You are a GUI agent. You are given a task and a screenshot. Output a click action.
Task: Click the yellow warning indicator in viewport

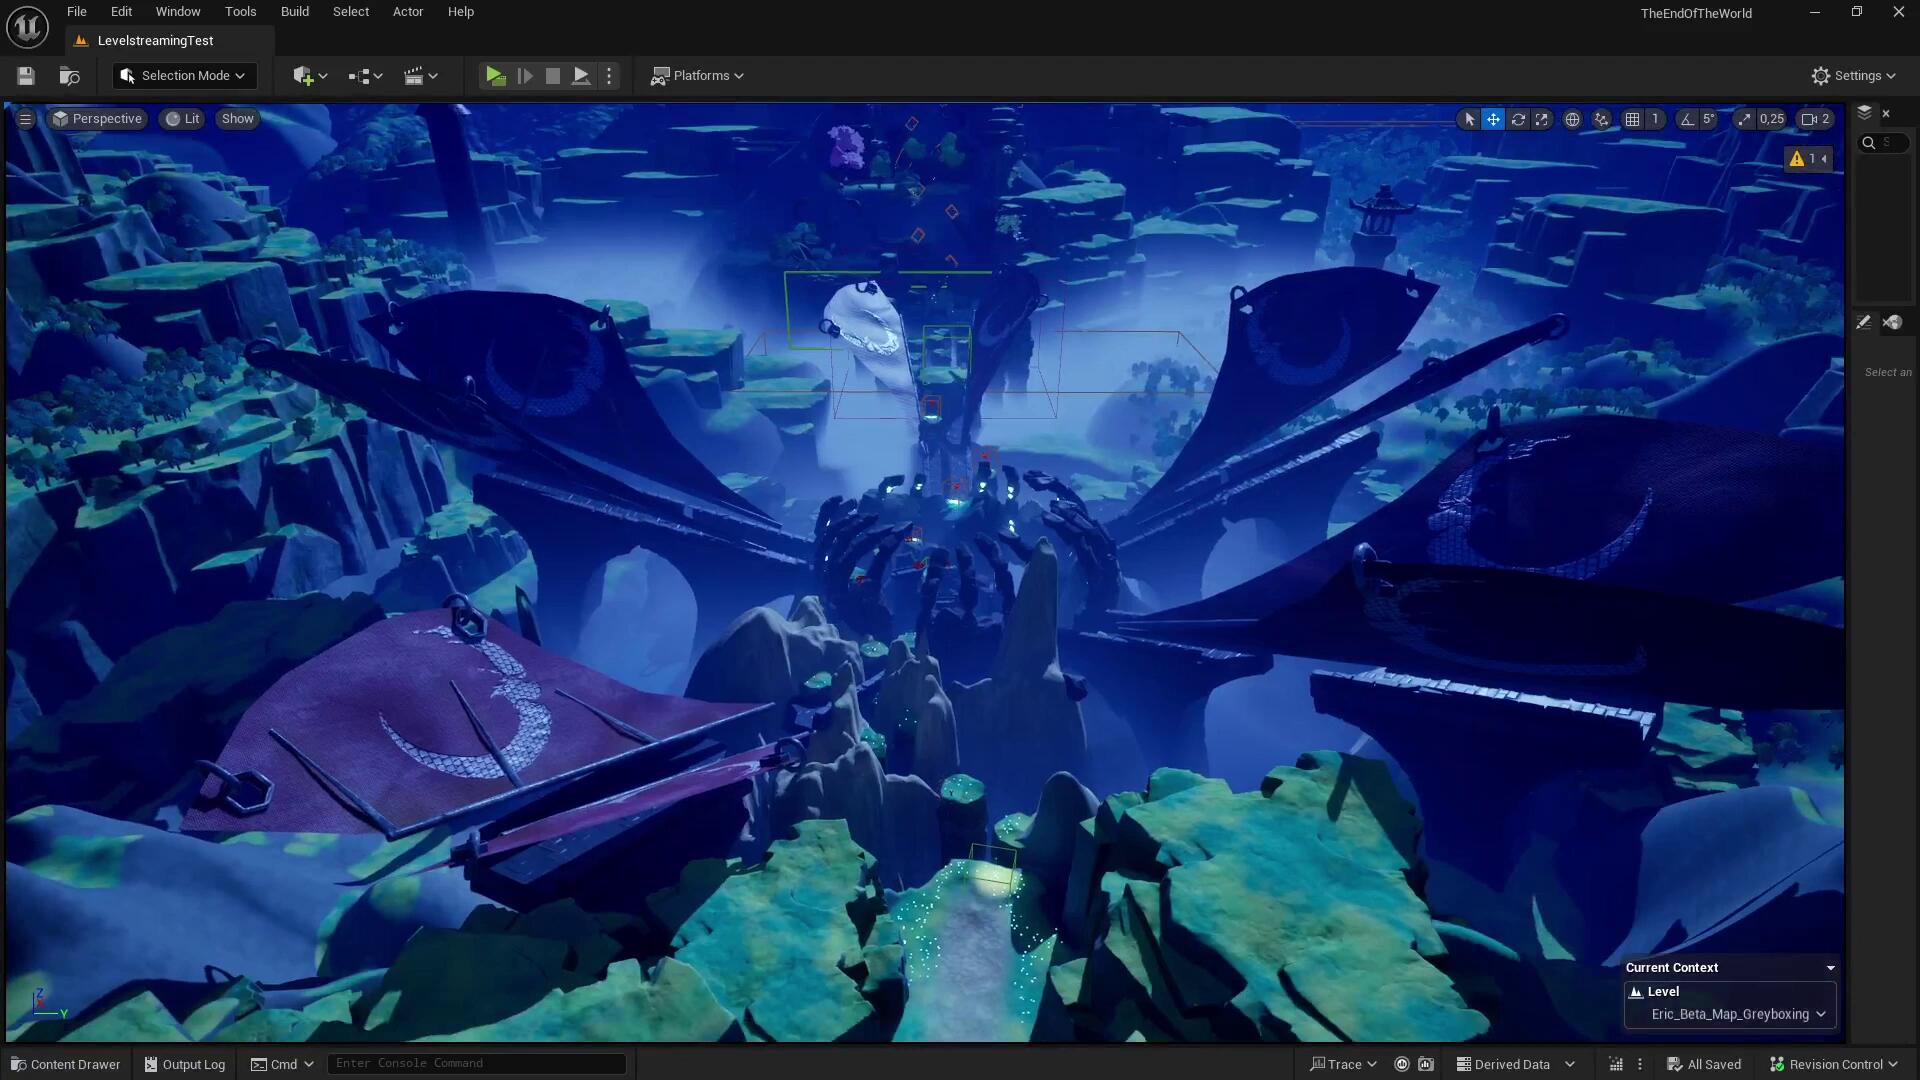pyautogui.click(x=1808, y=159)
